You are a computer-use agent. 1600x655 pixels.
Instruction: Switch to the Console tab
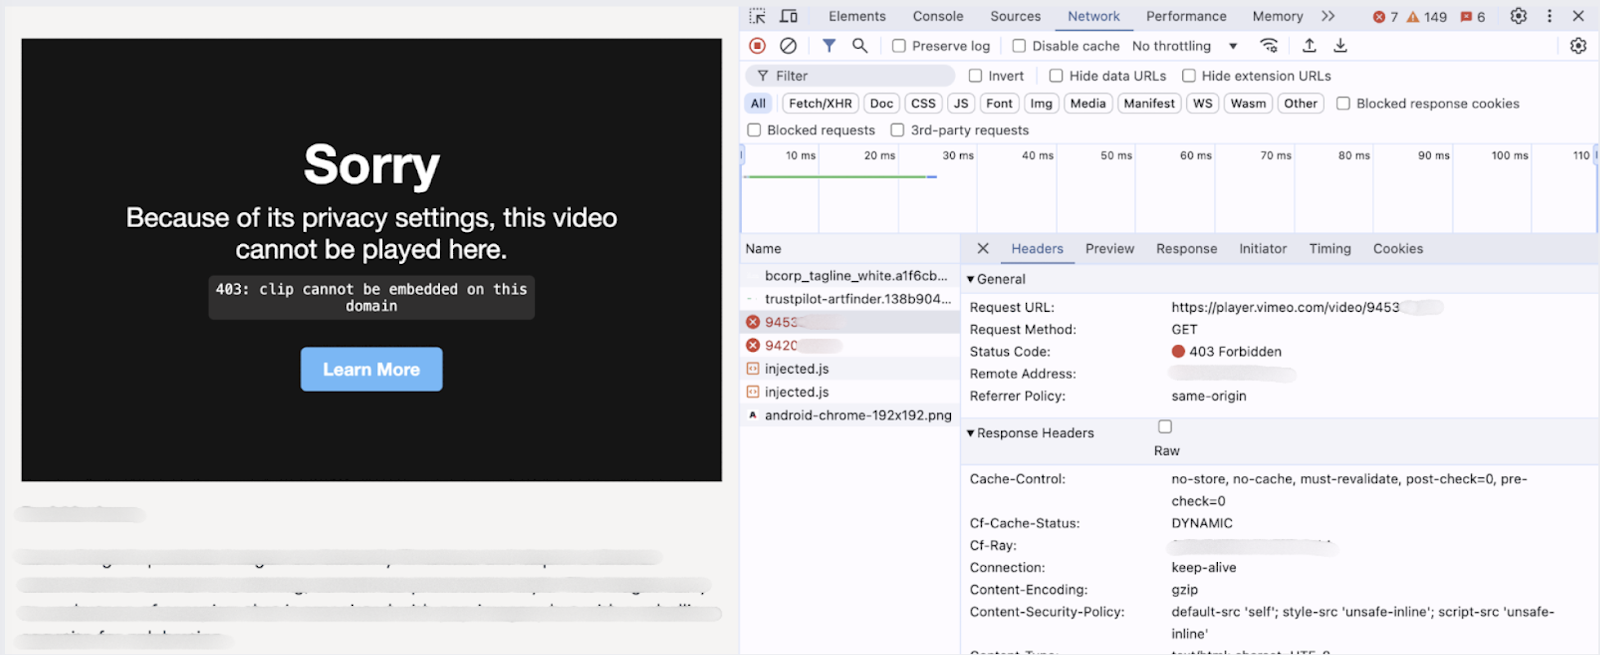(x=937, y=16)
